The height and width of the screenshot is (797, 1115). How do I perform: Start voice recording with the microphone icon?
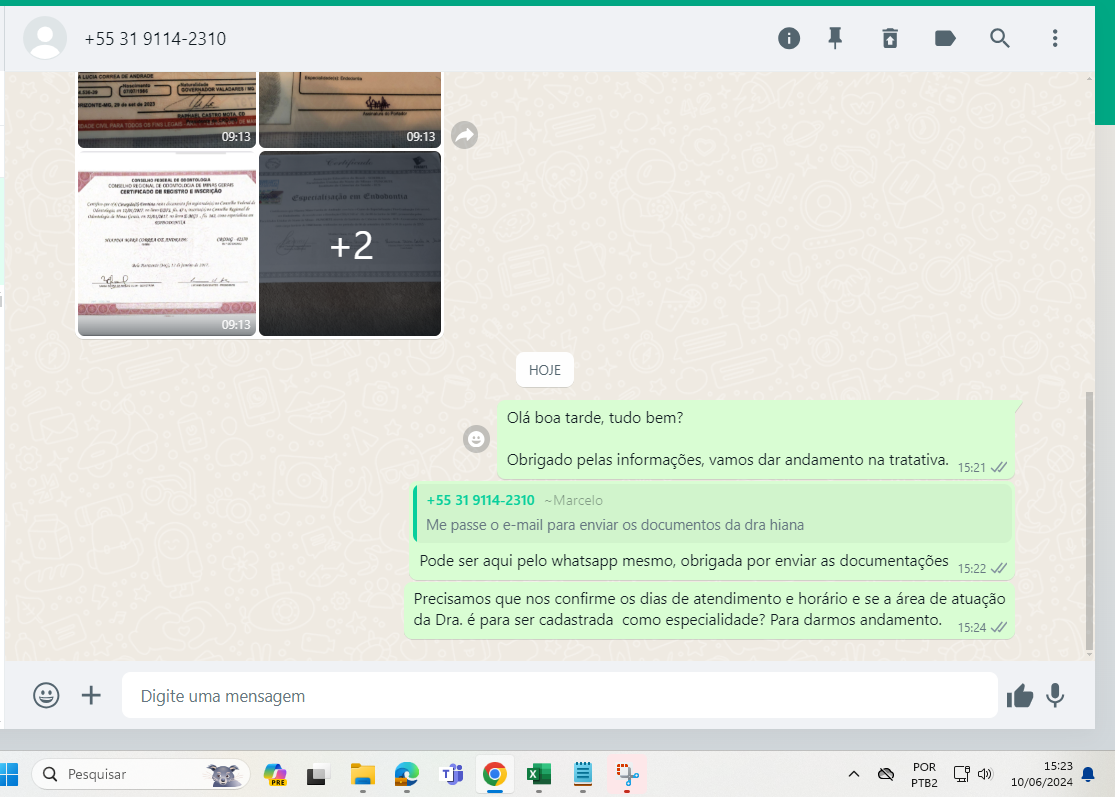click(x=1055, y=695)
